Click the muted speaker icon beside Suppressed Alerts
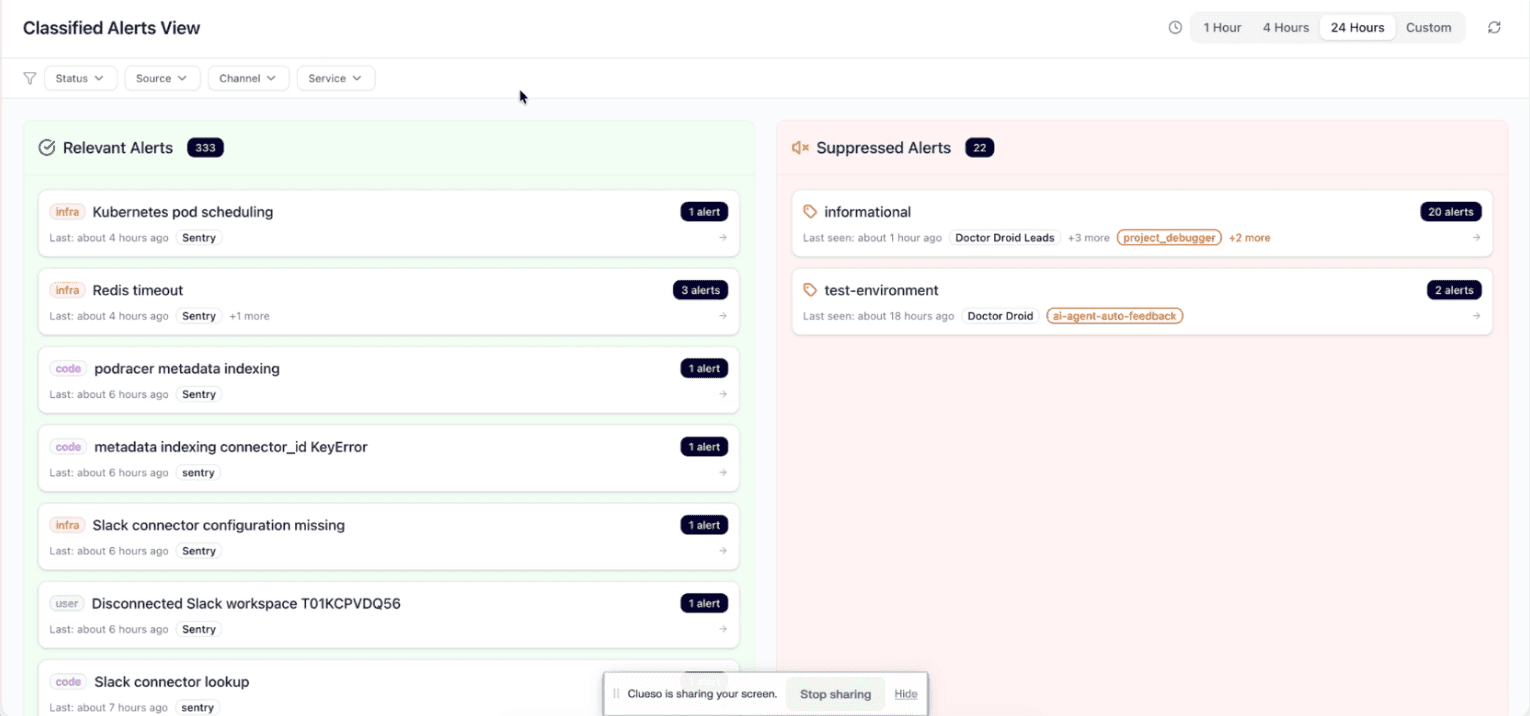Image resolution: width=1530 pixels, height=716 pixels. tap(799, 146)
